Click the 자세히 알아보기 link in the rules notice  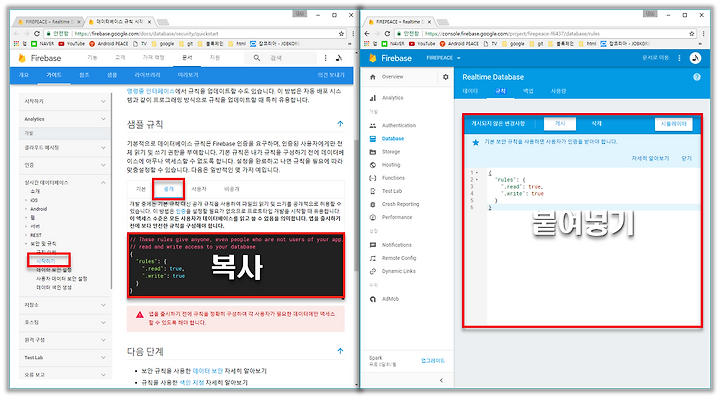650,158
